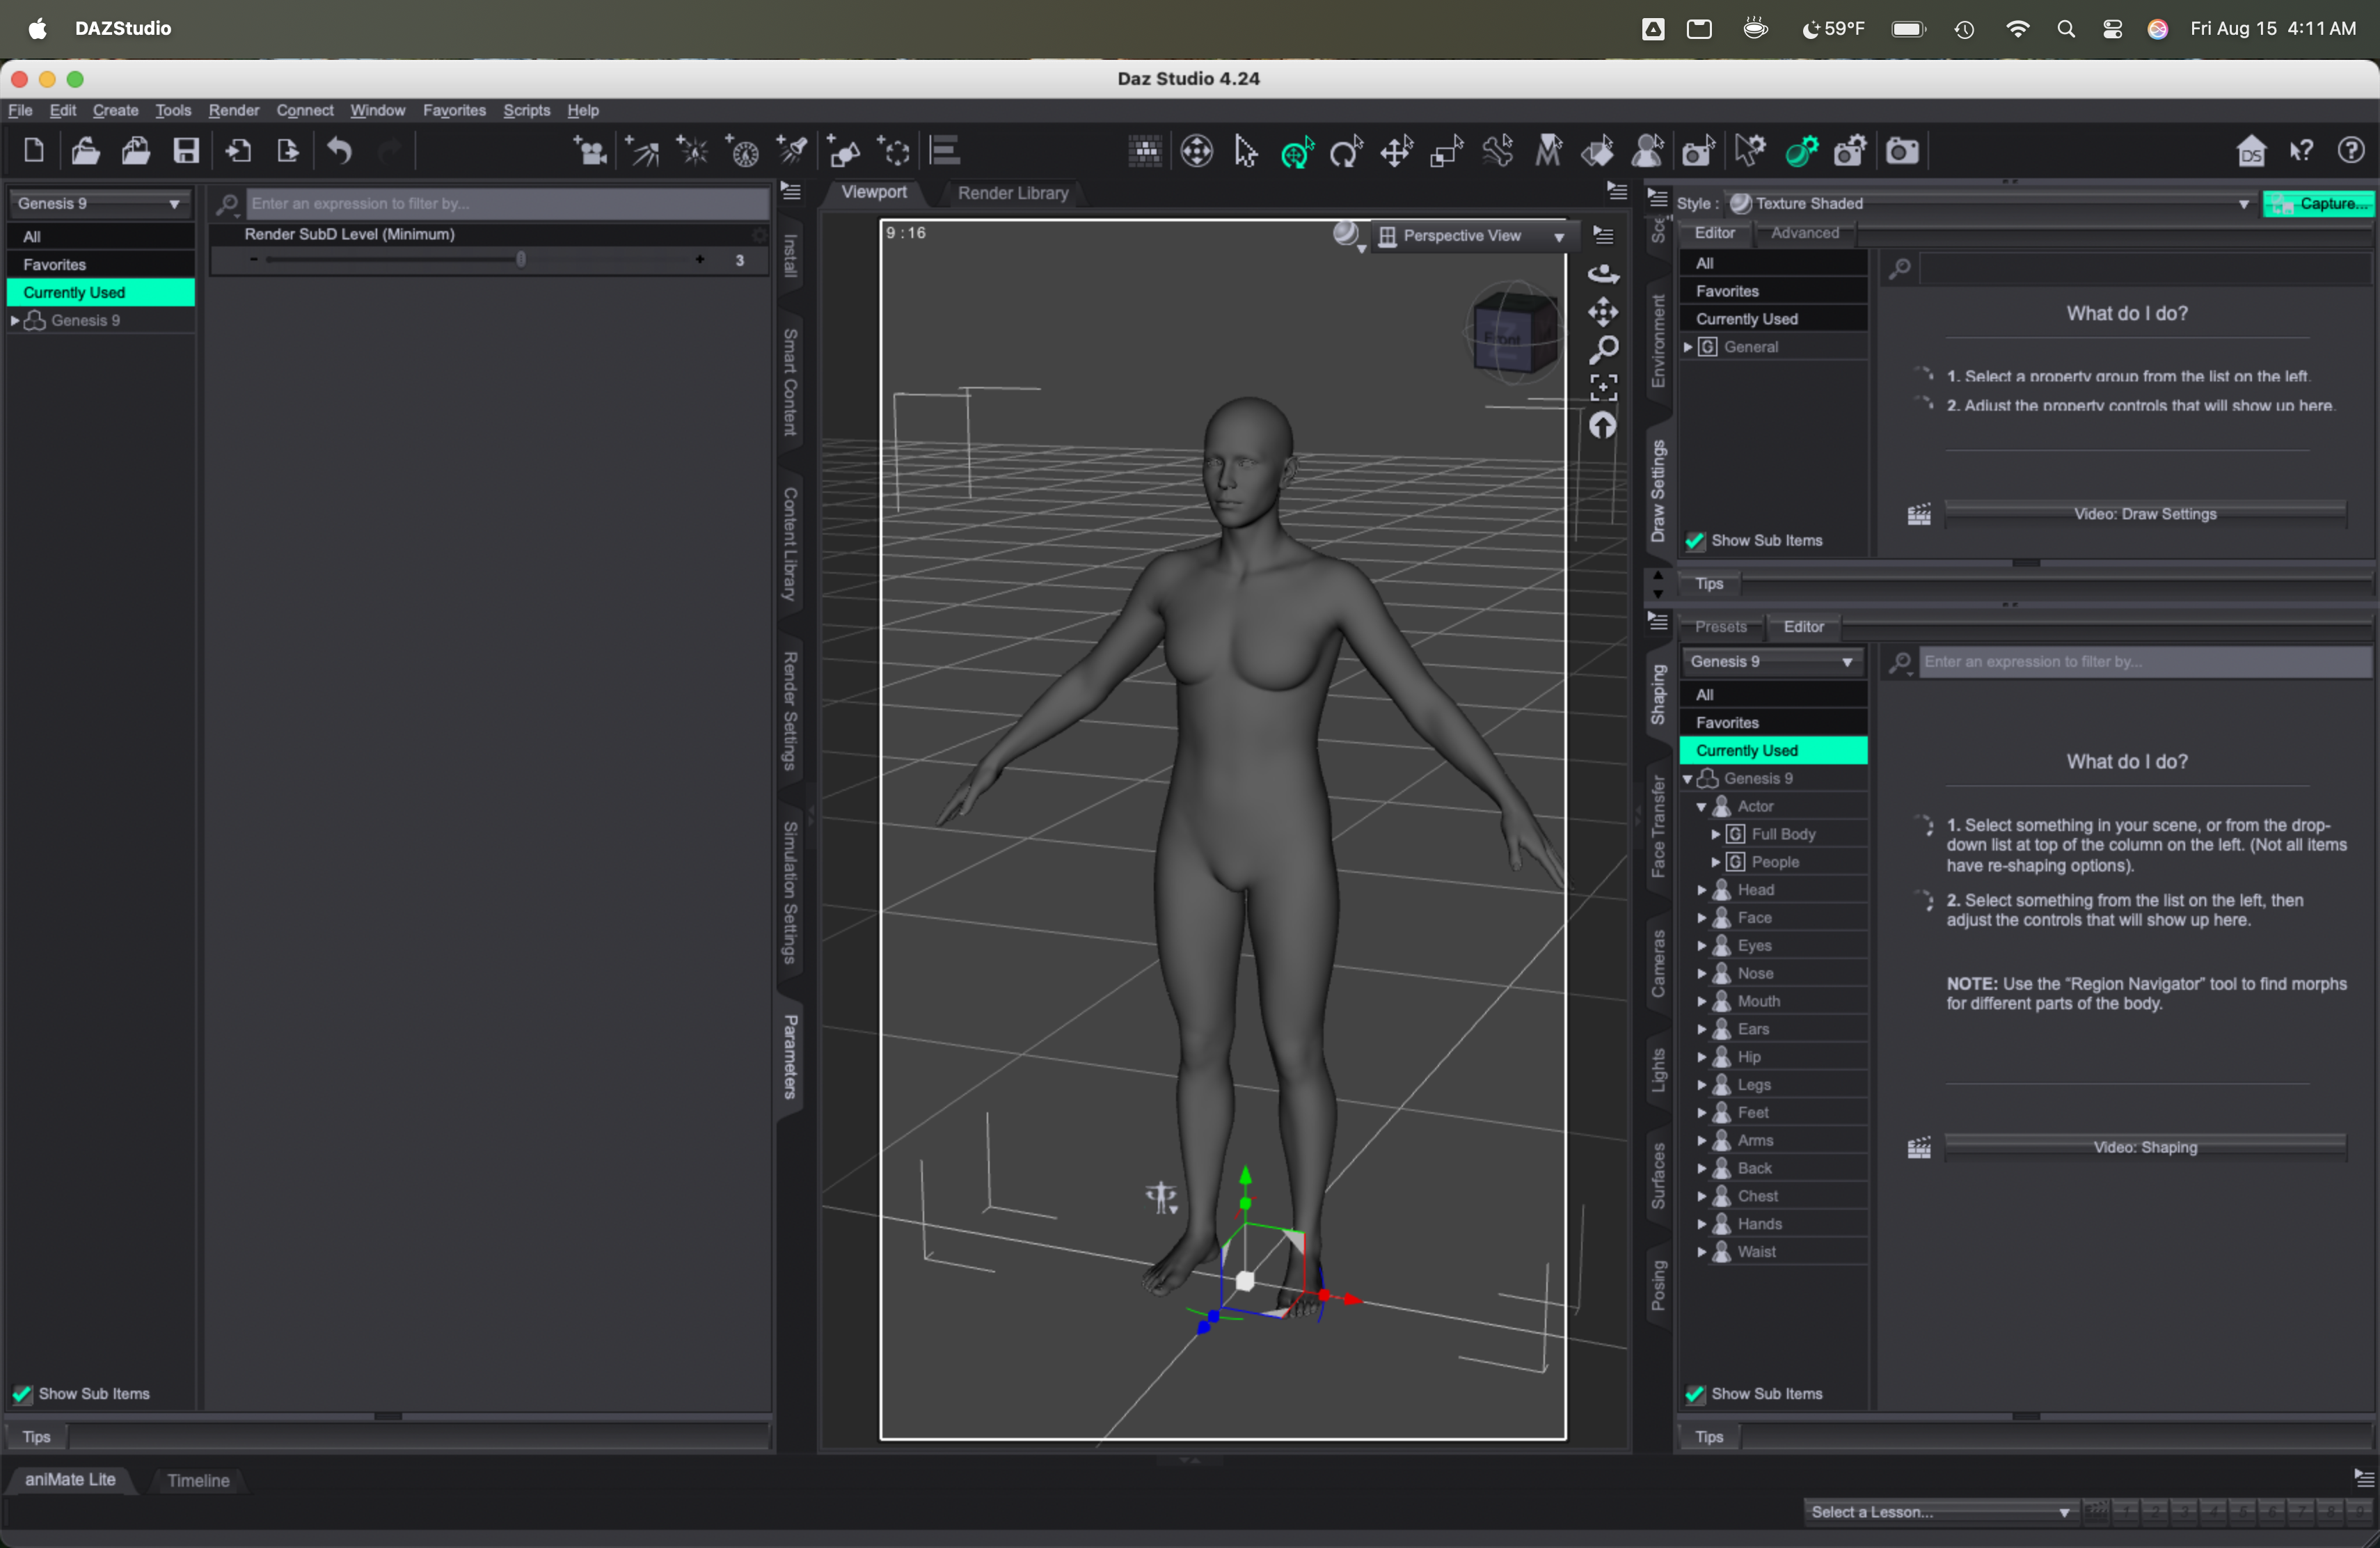
Task: Switch to the Timeline tab
Action: coord(198,1480)
